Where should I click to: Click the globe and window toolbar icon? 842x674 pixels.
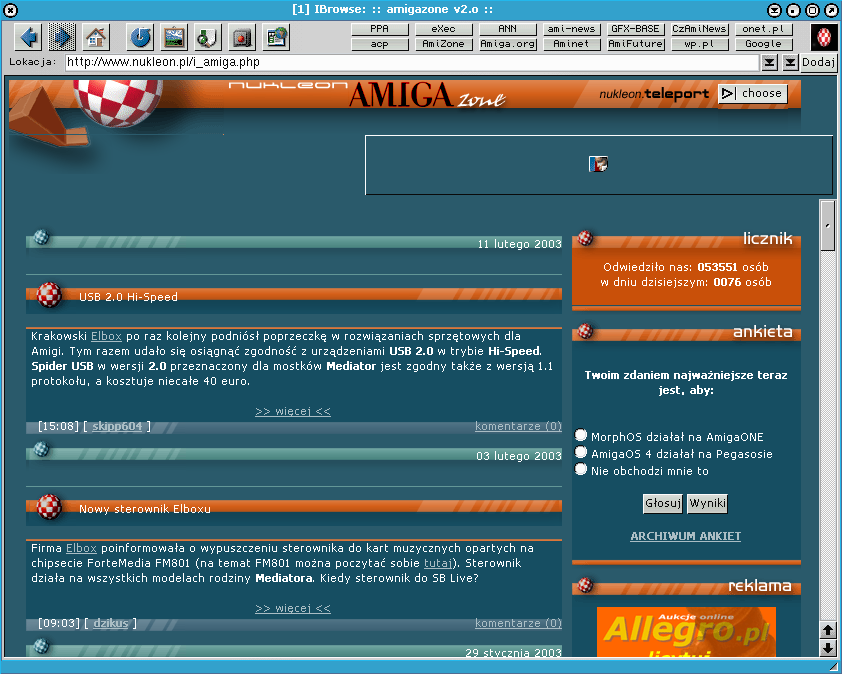click(276, 37)
